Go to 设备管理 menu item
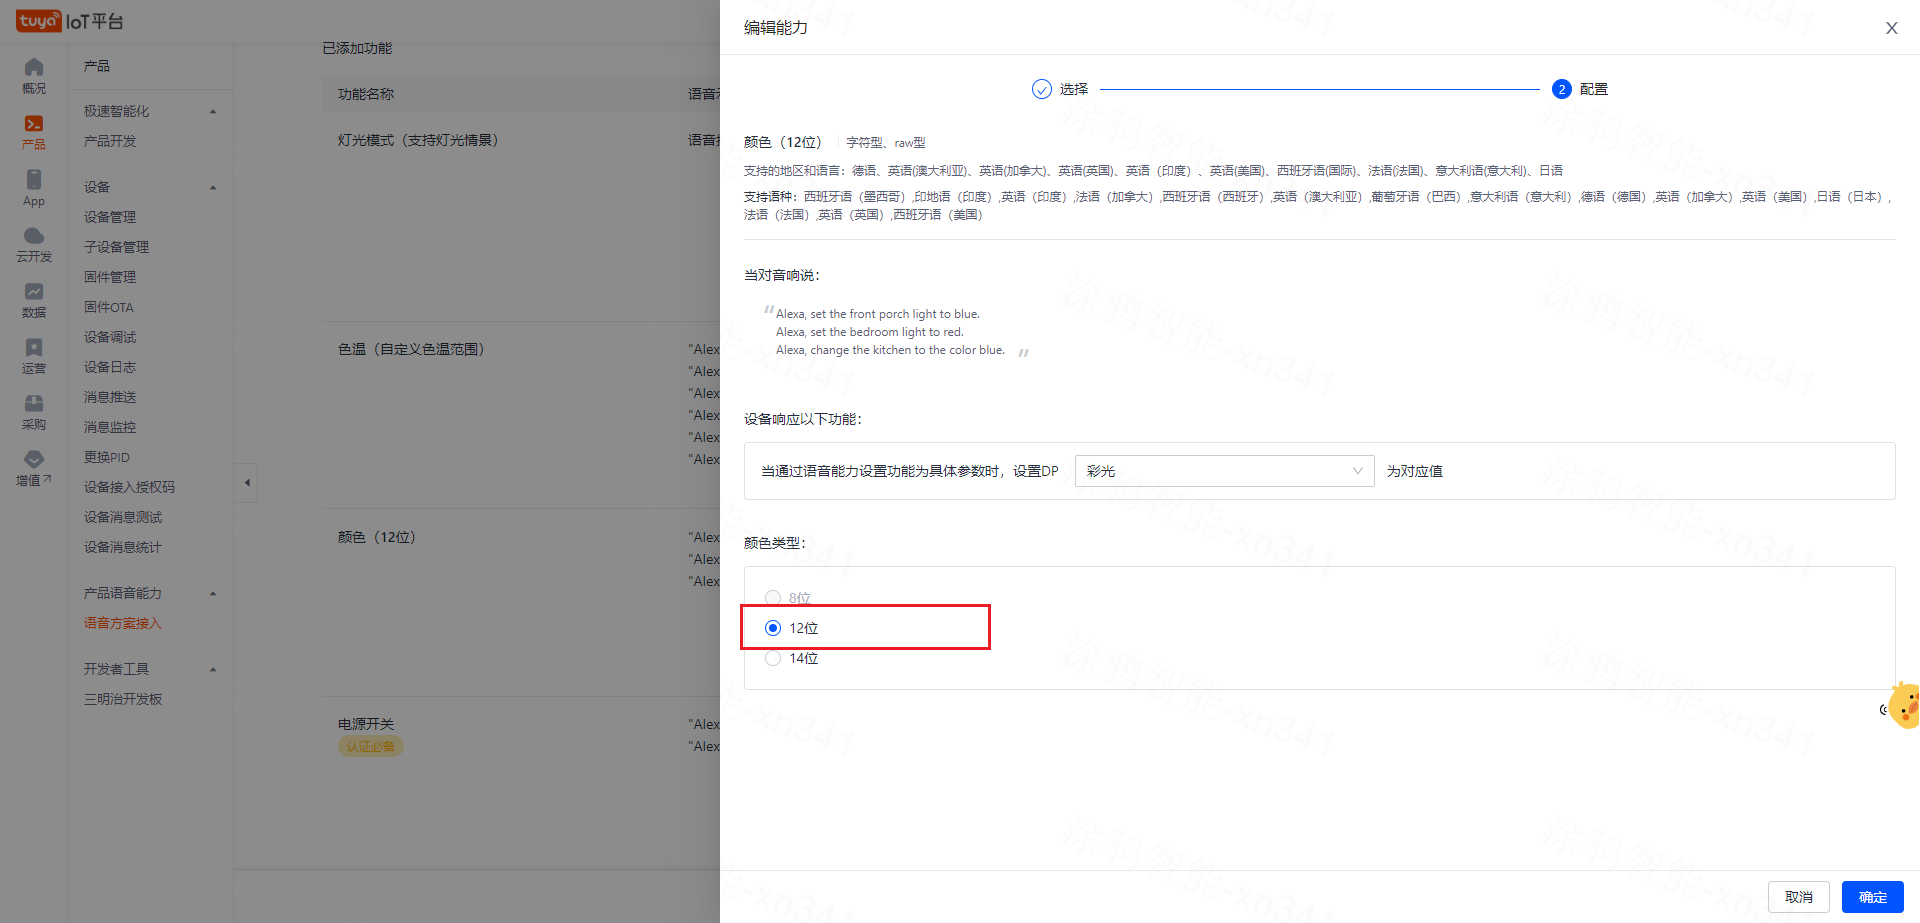1920x923 pixels. click(110, 217)
